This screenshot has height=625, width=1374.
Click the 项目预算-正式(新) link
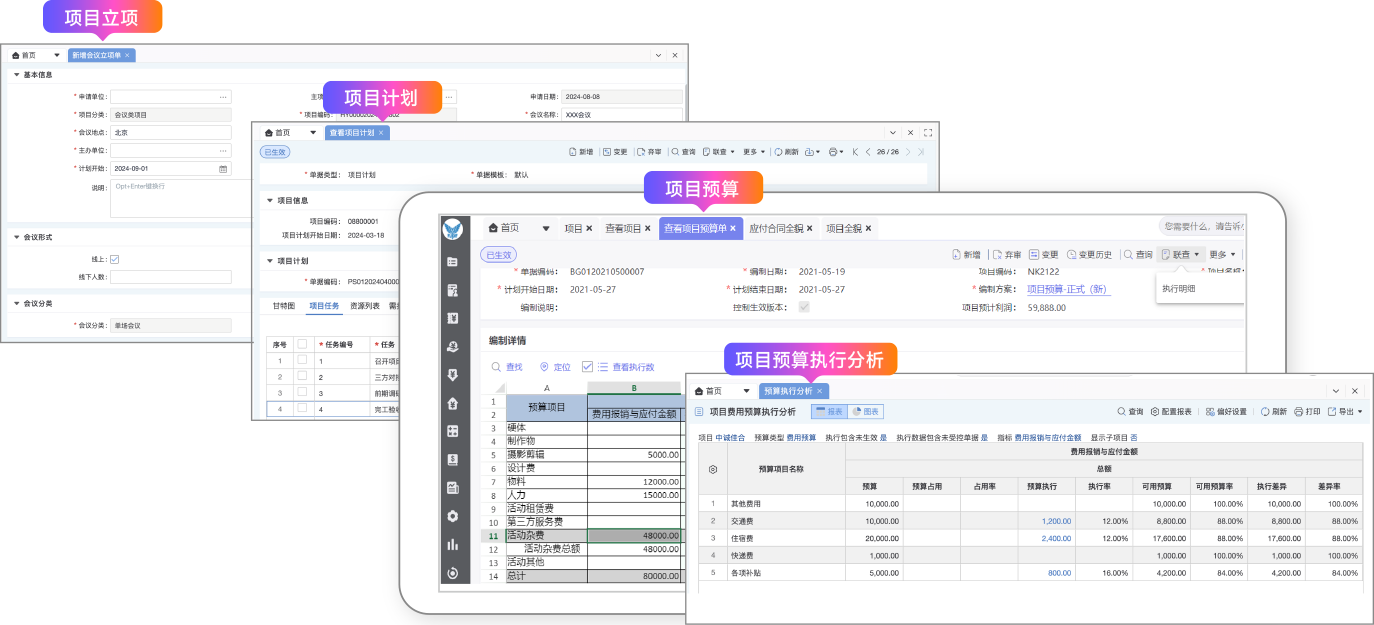1068,289
